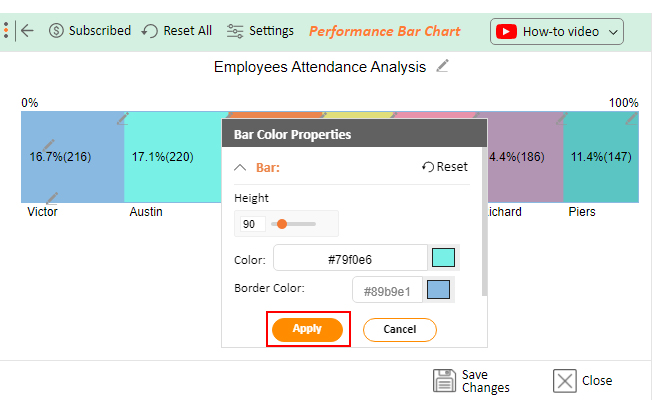Viewport: 652px width, 413px height.
Task: Edit chart title with pencil icon
Action: pyautogui.click(x=442, y=66)
